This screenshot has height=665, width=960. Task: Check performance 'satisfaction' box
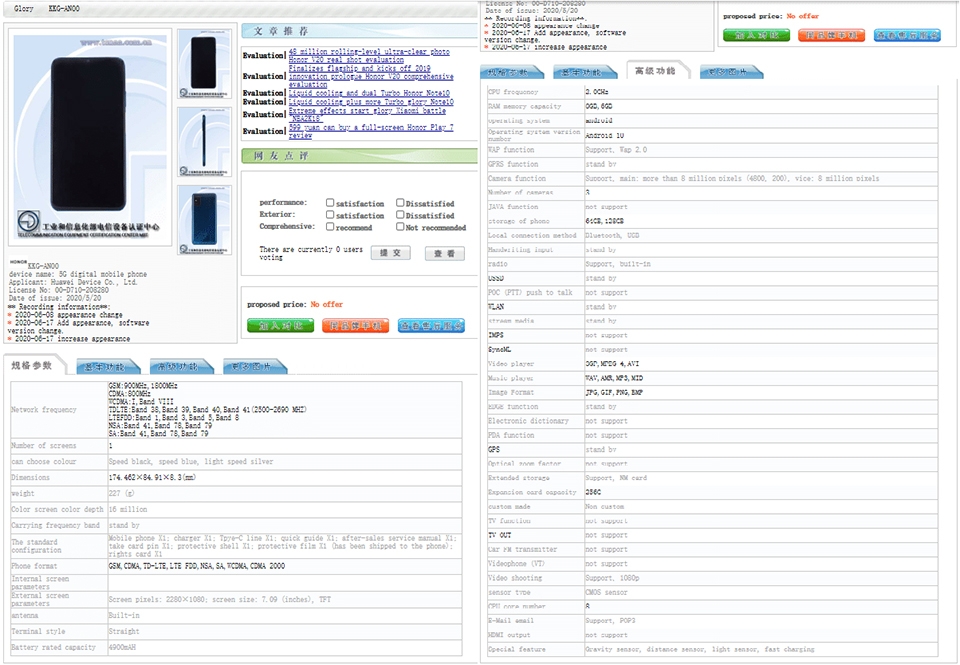(330, 203)
